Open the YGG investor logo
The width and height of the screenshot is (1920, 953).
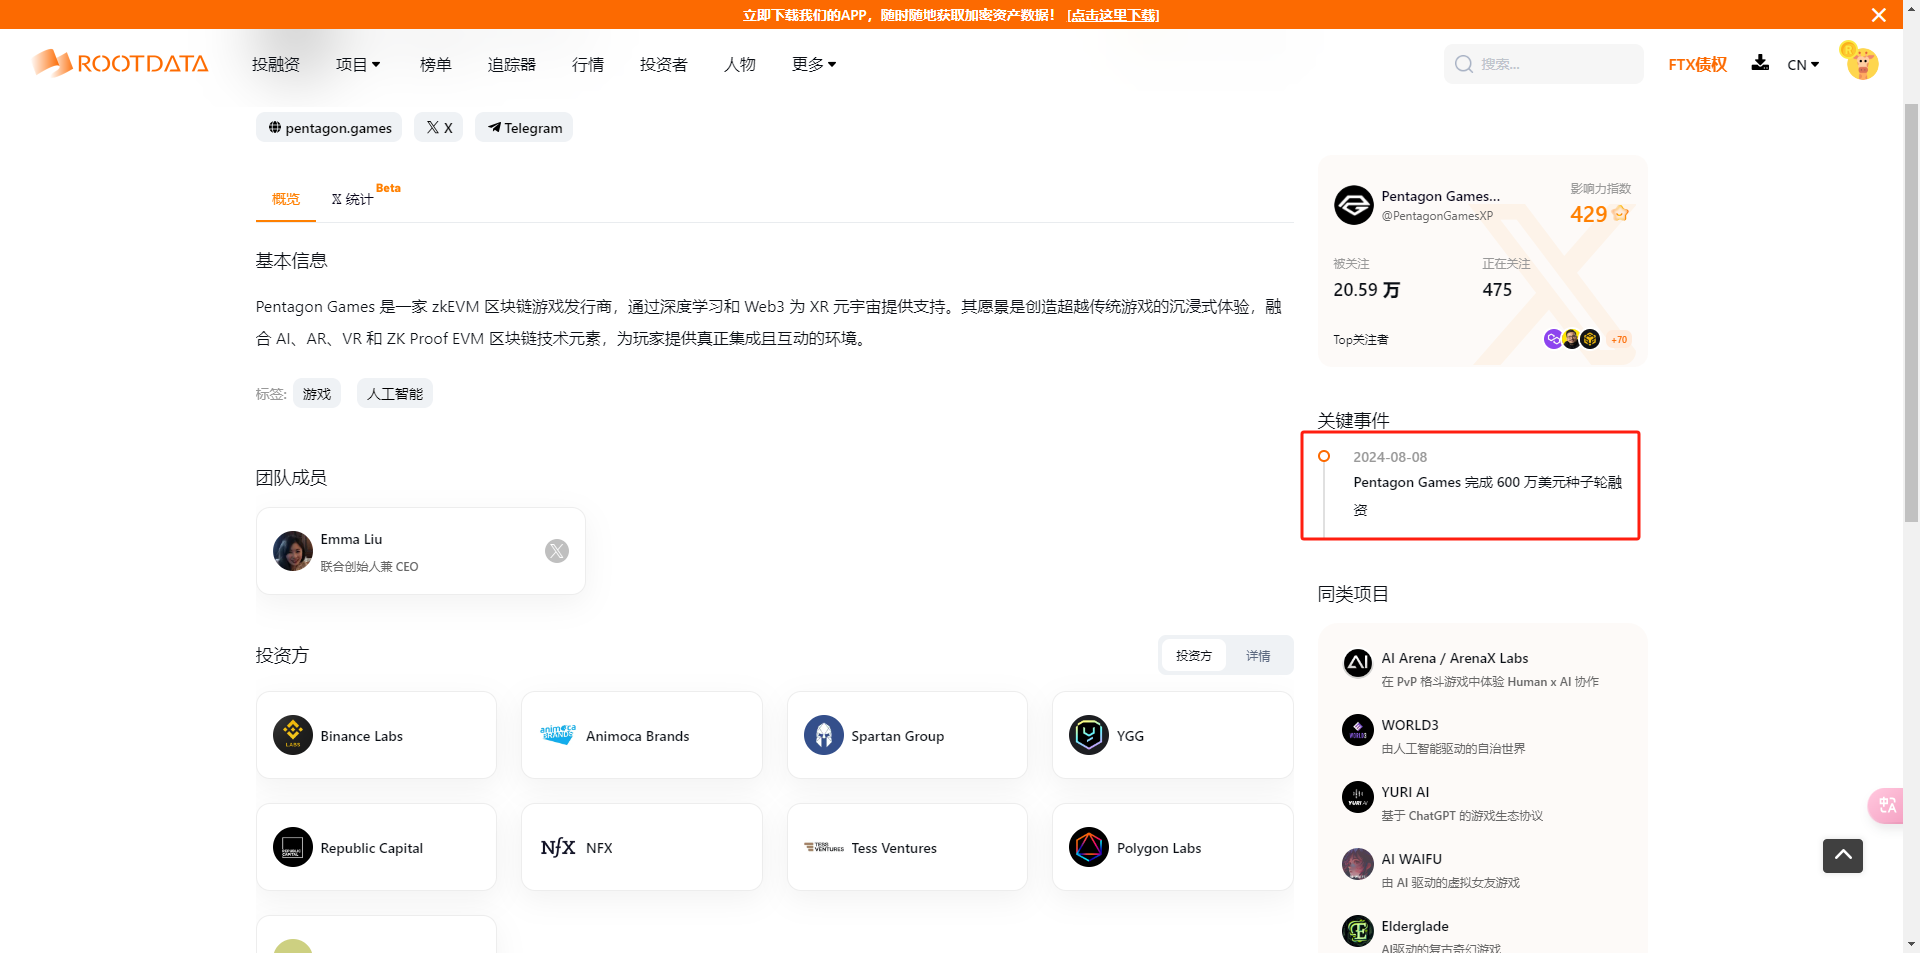(1089, 735)
